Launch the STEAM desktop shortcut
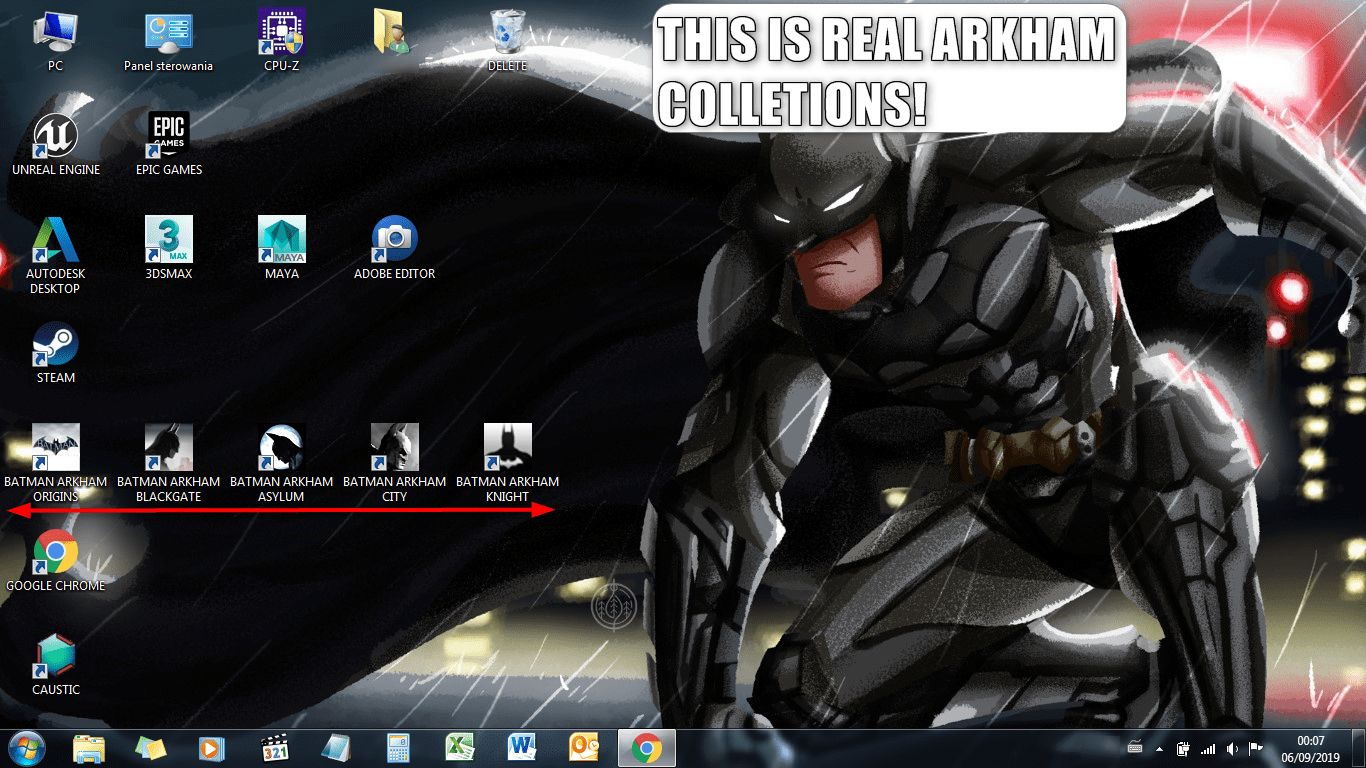1366x768 pixels. pyautogui.click(x=56, y=353)
